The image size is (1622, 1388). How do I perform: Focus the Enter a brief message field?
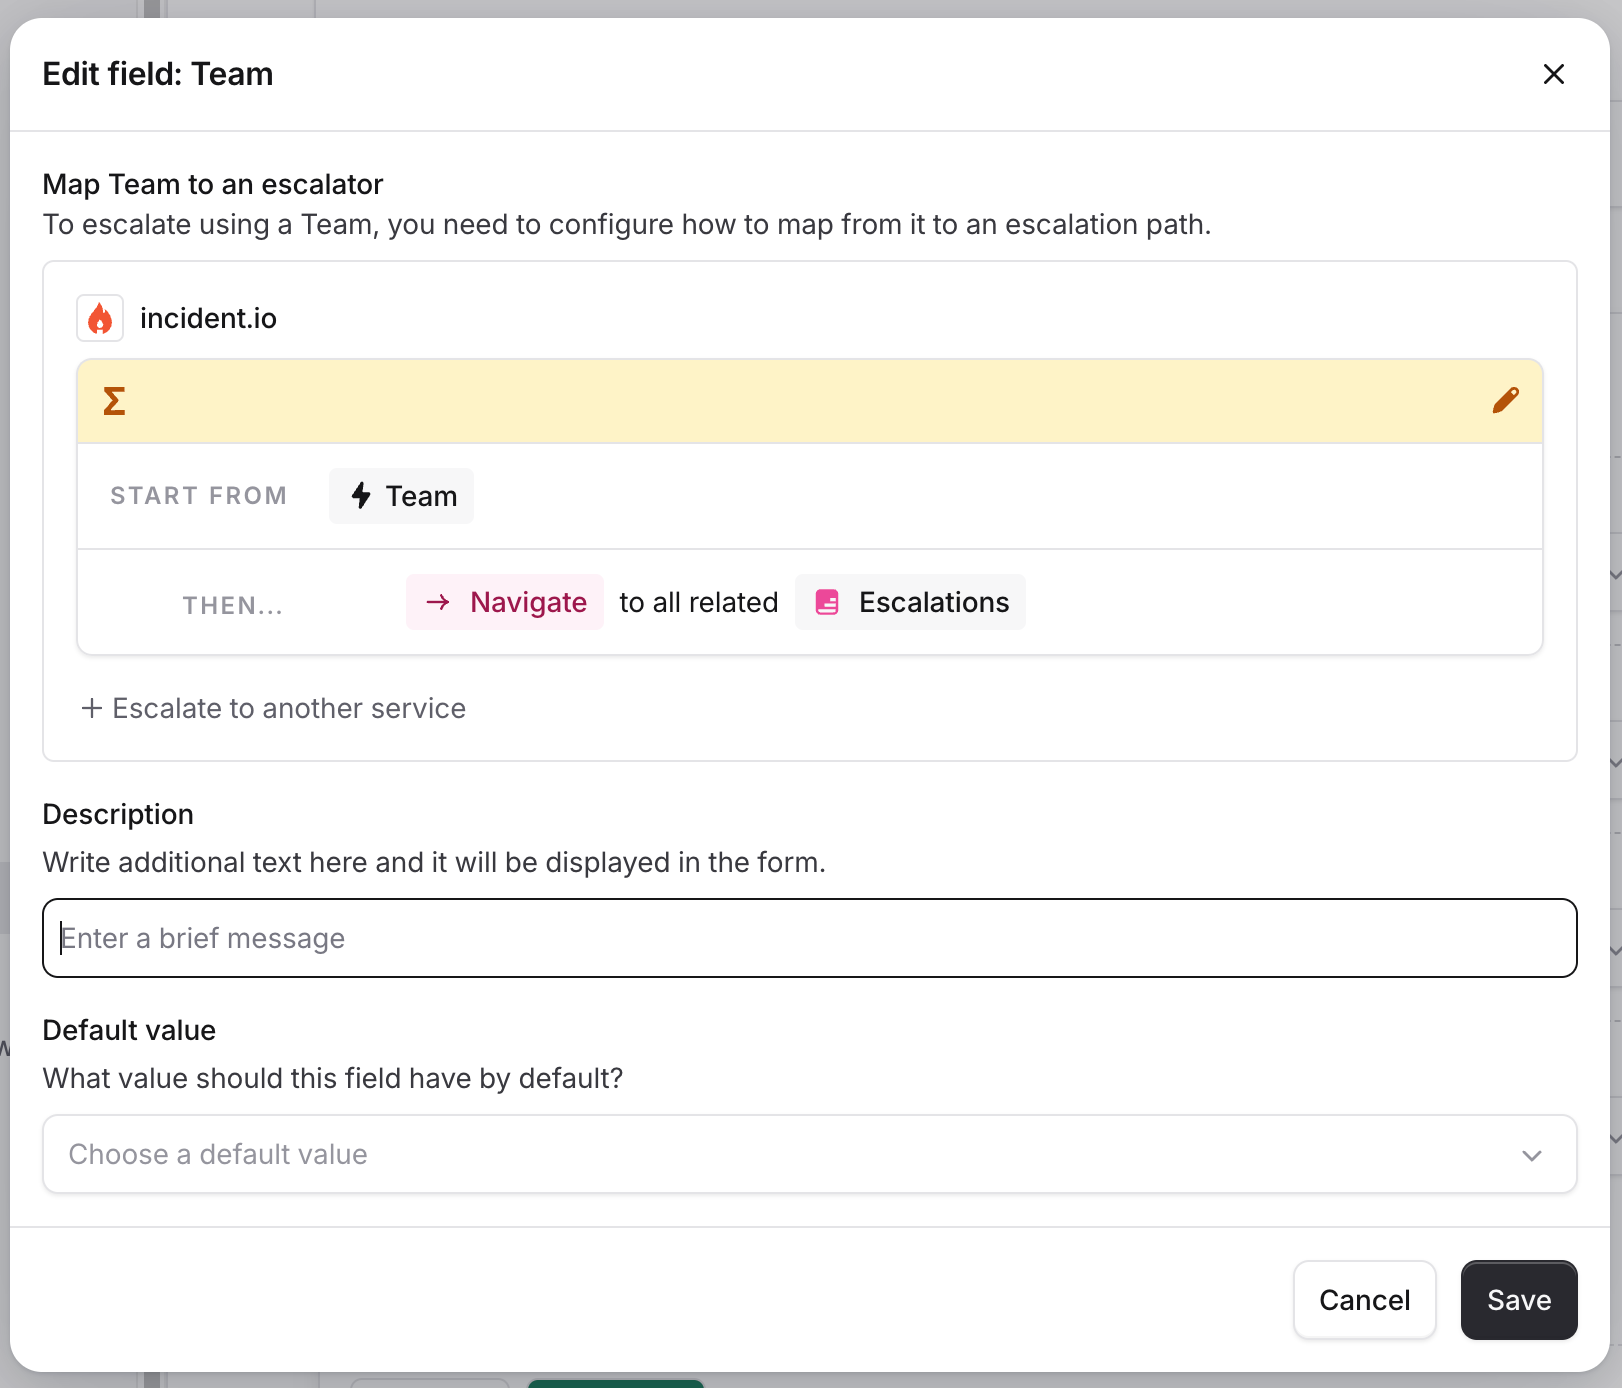click(x=810, y=938)
